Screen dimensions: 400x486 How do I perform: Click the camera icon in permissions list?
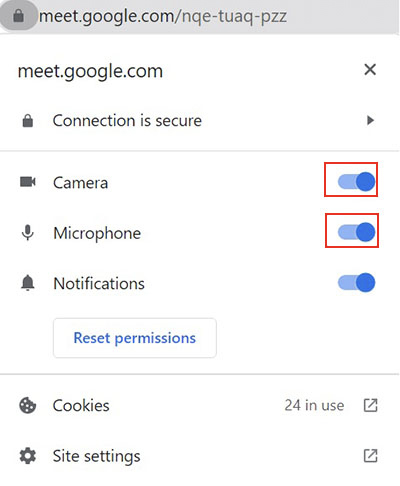(28, 182)
